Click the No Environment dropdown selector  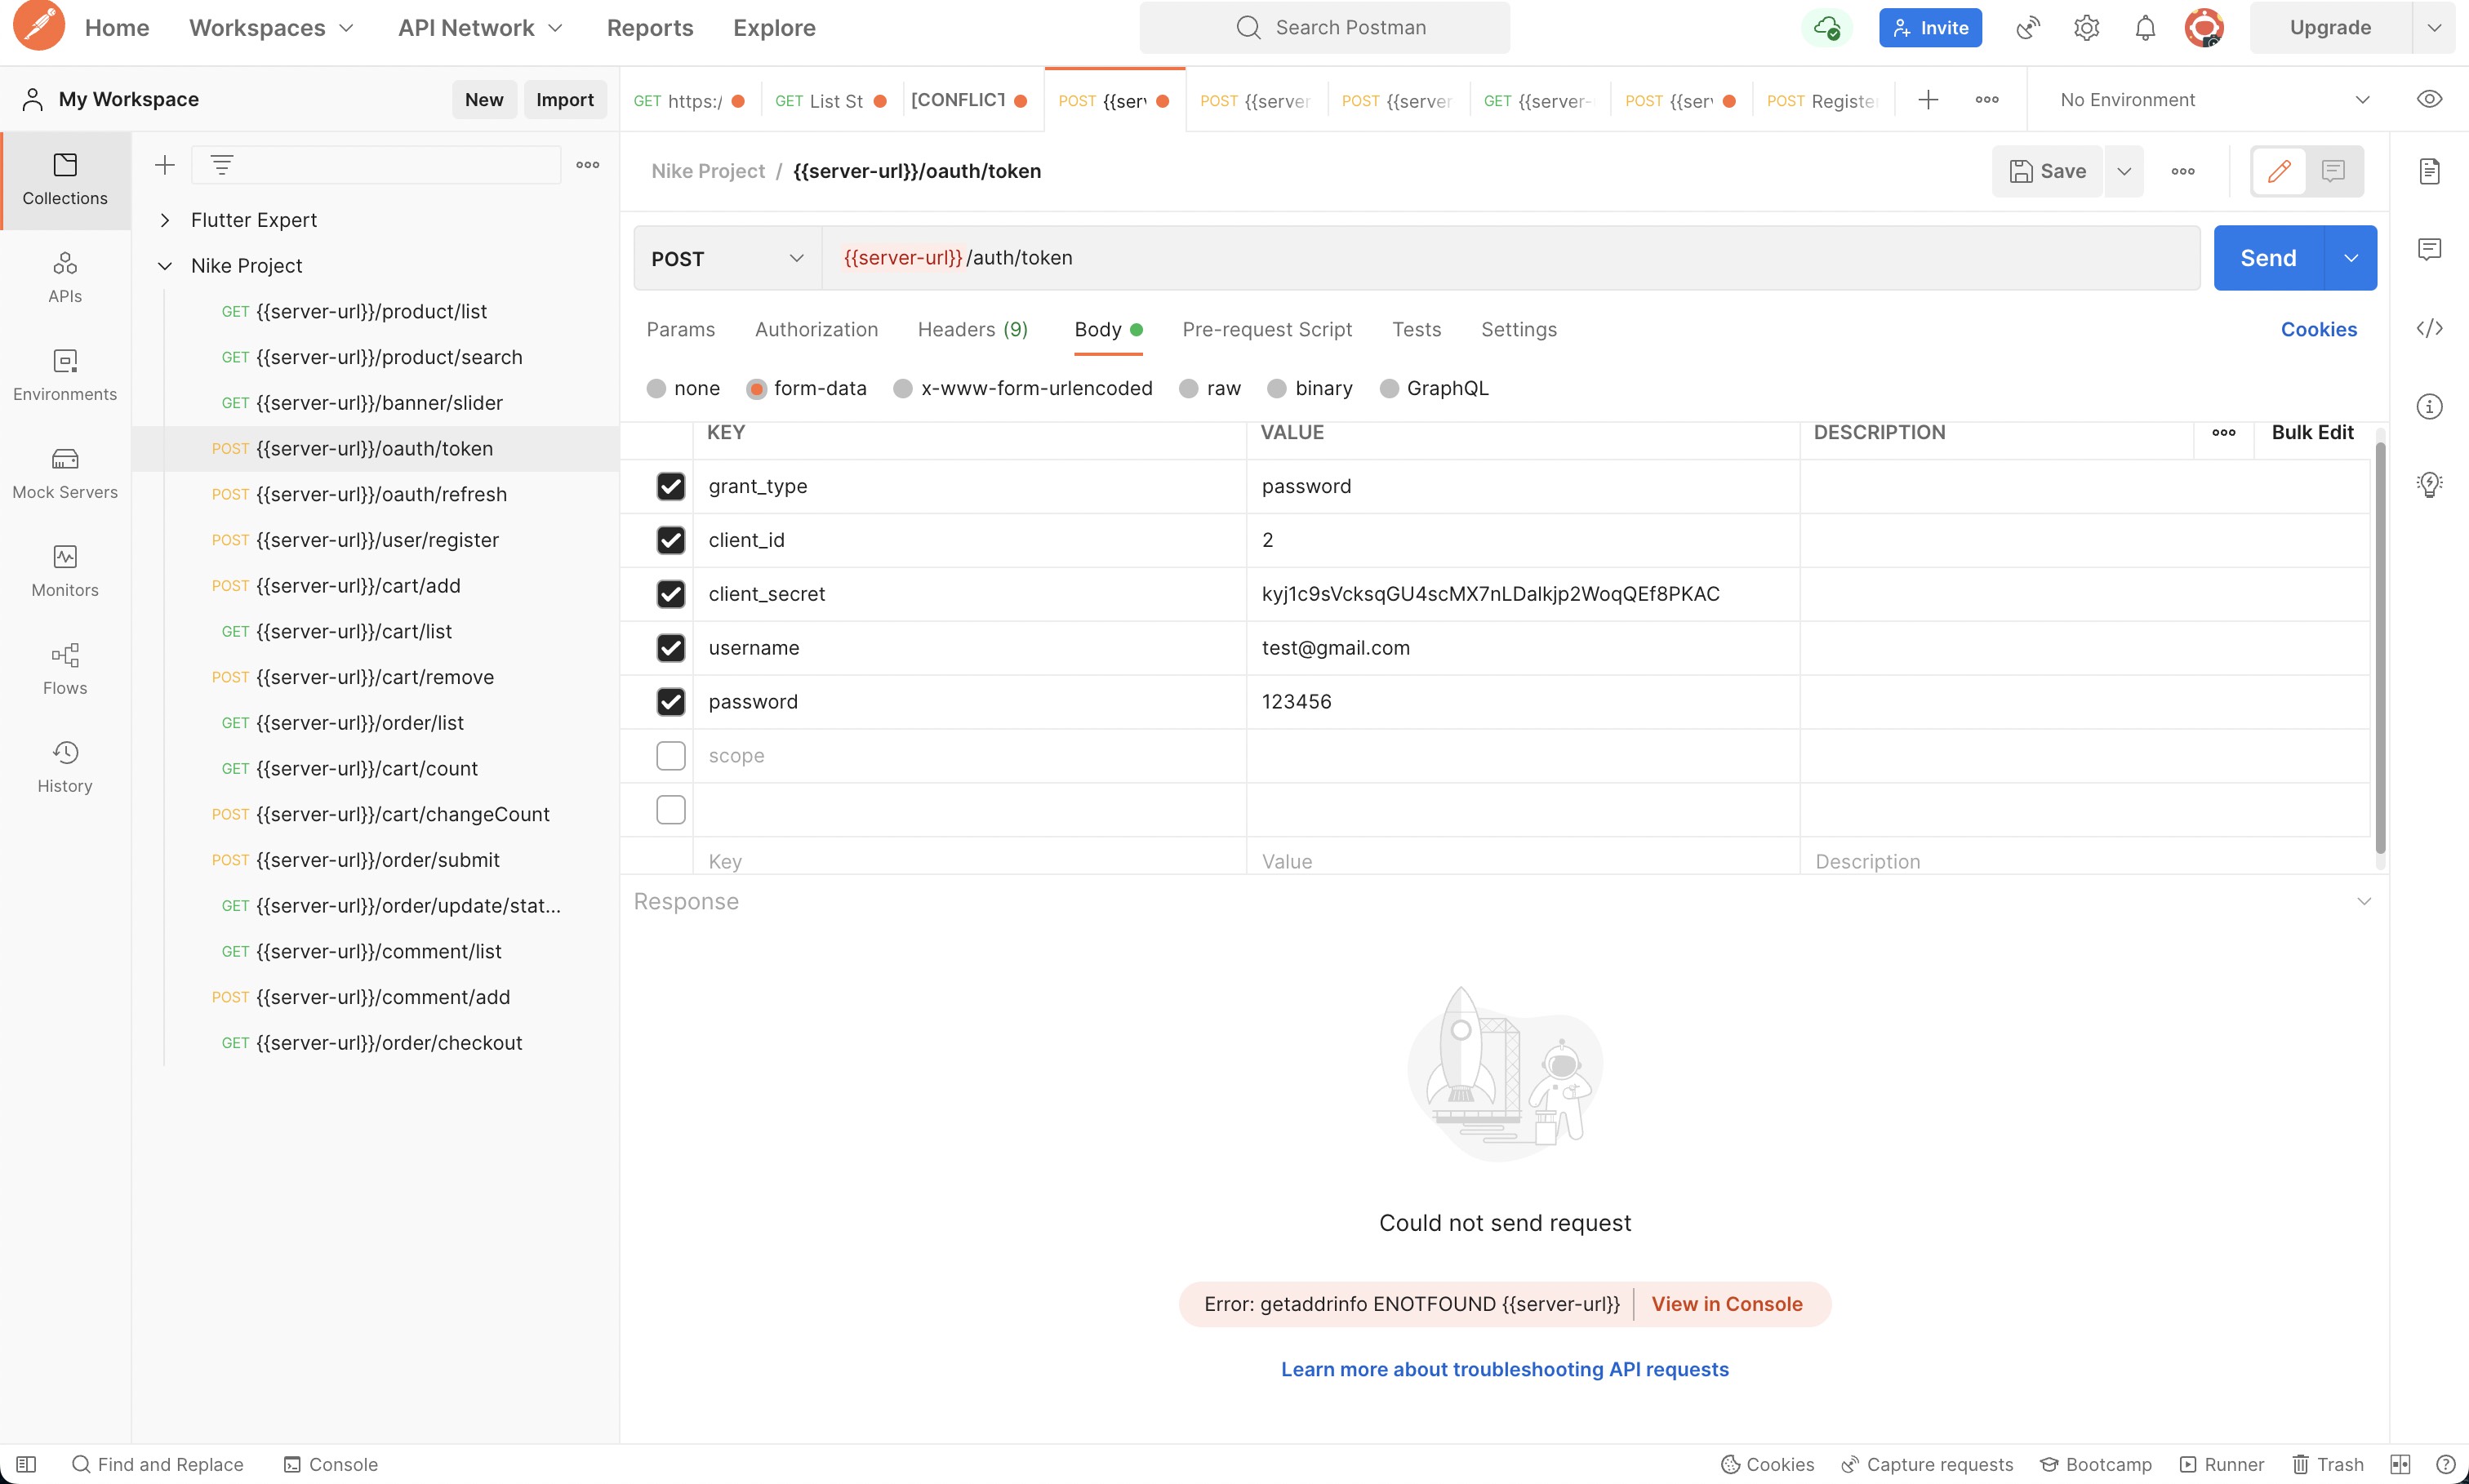coord(2213,99)
